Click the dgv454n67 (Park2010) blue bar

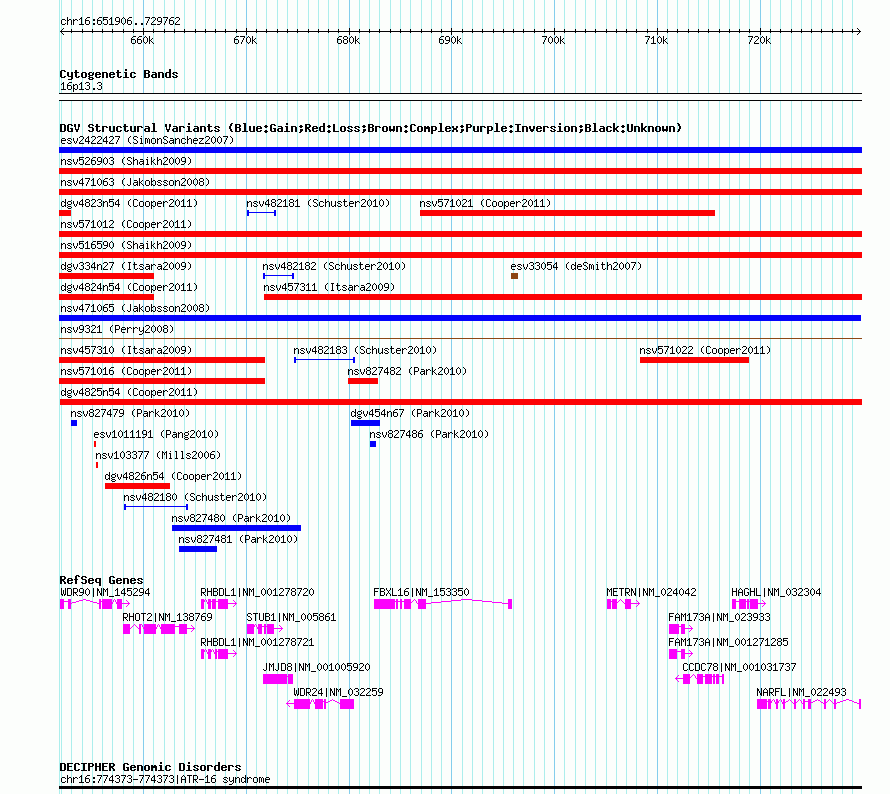(x=366, y=423)
